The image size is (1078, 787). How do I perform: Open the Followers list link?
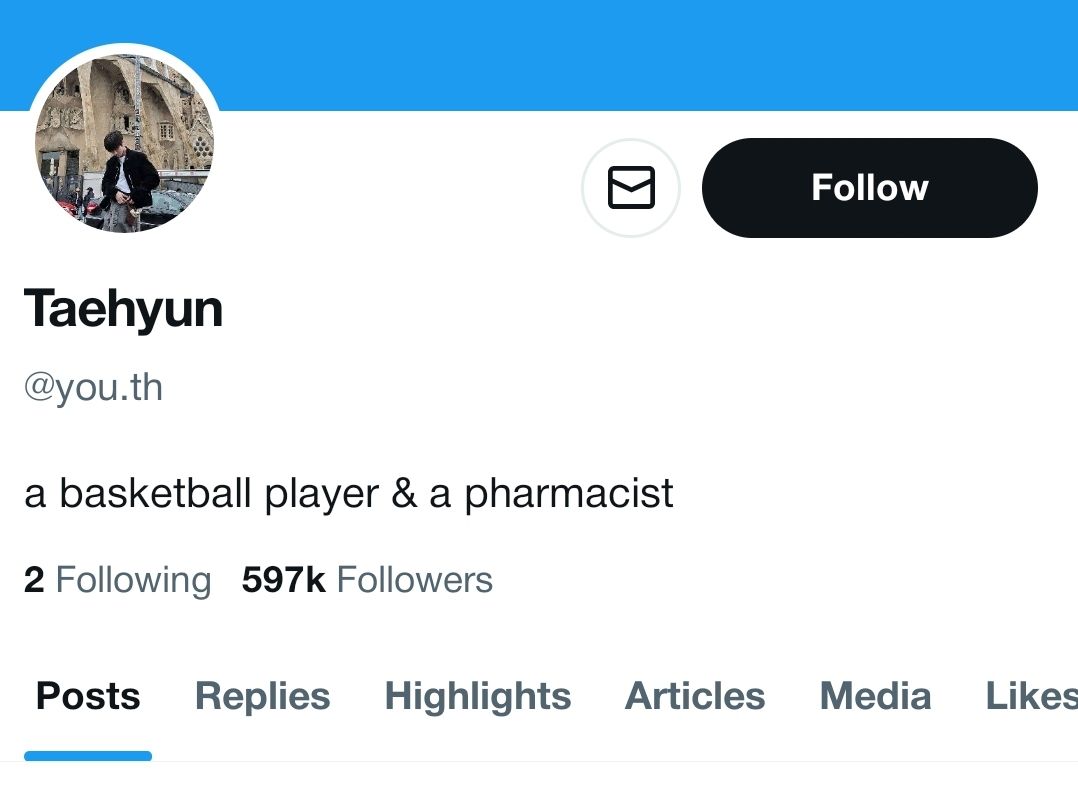414,580
